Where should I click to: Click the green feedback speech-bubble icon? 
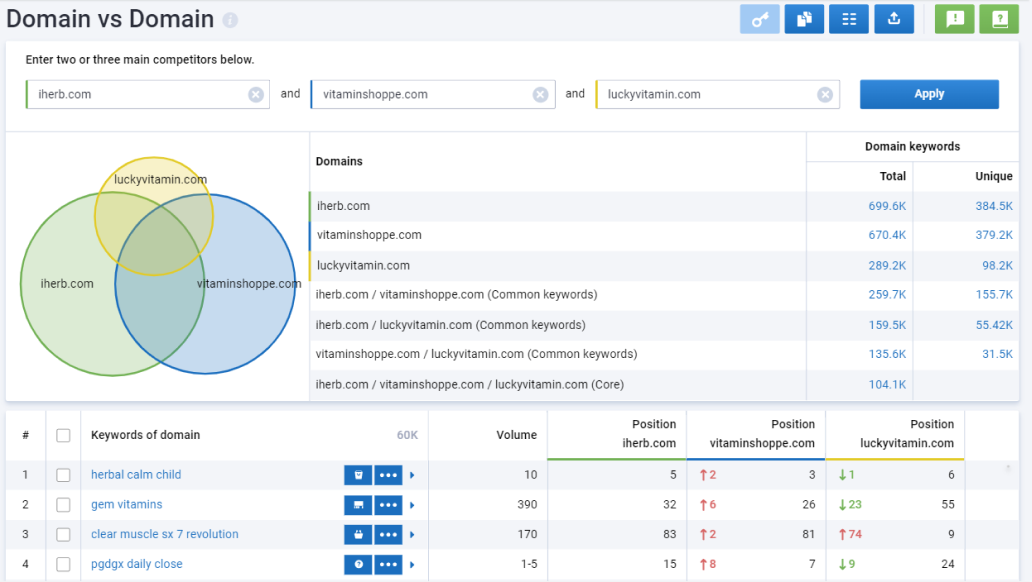[x=955, y=19]
